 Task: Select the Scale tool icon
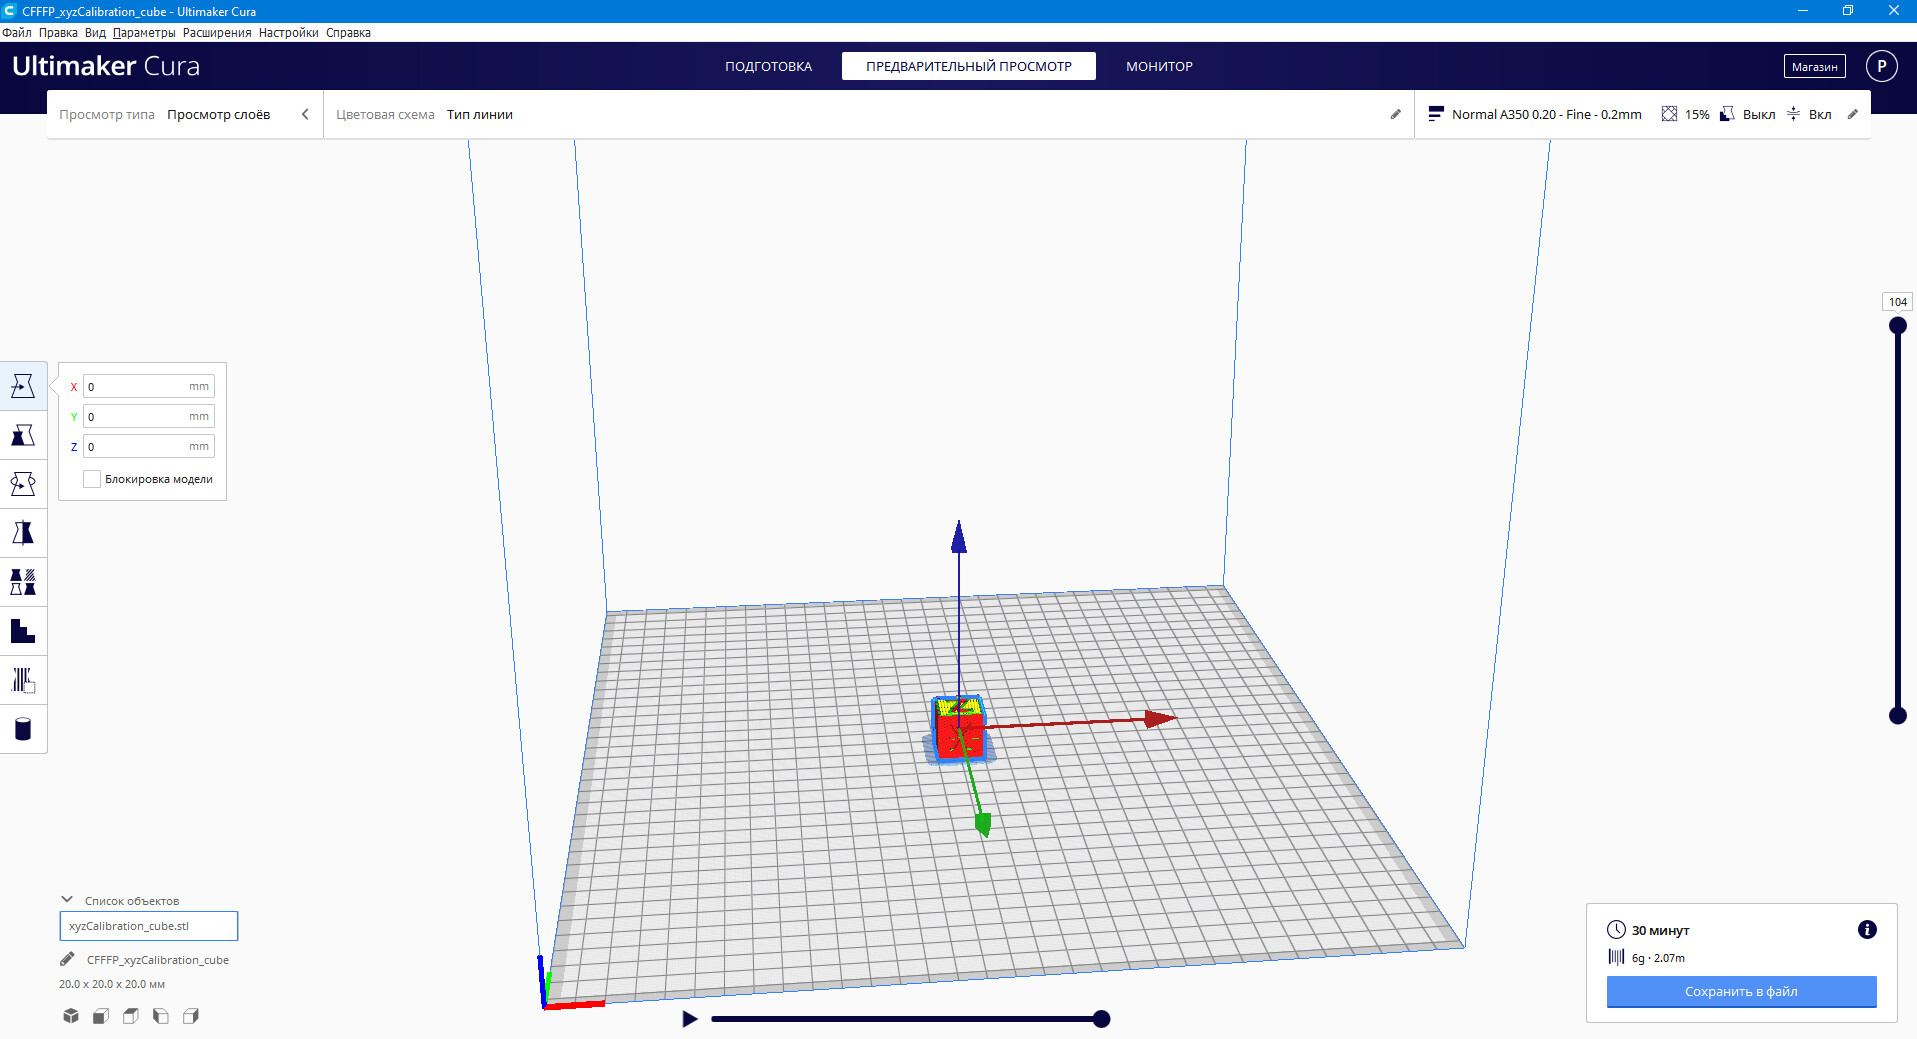pyautogui.click(x=23, y=435)
